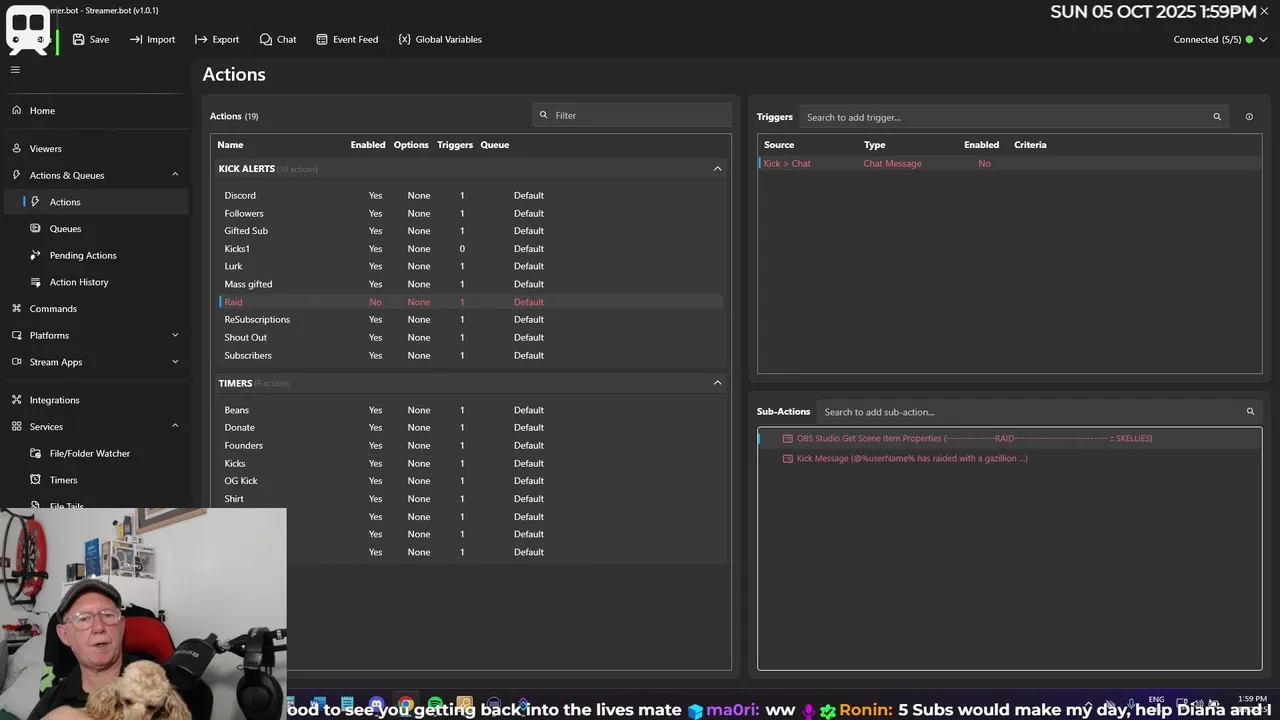The image size is (1280, 720).
Task: Open the Connected (5/5) status dropdown
Action: pos(1220,40)
